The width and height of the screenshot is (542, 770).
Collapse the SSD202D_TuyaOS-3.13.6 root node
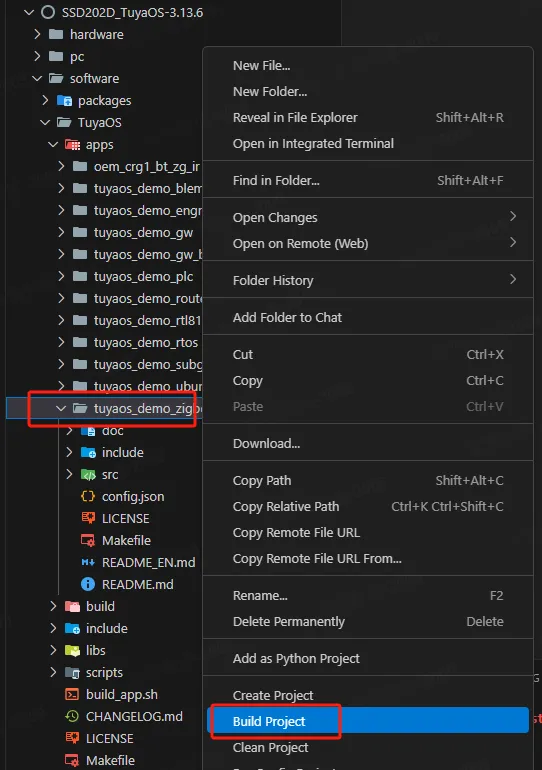29,12
